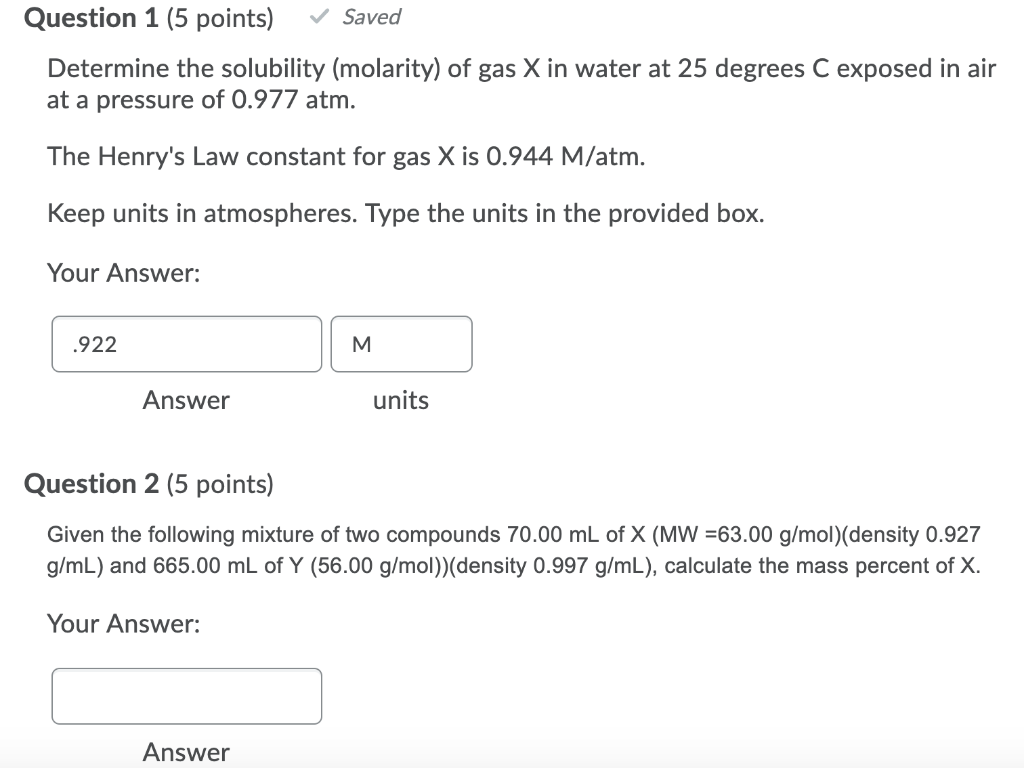Click the empty answer box for Question 2
The image size is (1024, 768).
click(x=186, y=696)
